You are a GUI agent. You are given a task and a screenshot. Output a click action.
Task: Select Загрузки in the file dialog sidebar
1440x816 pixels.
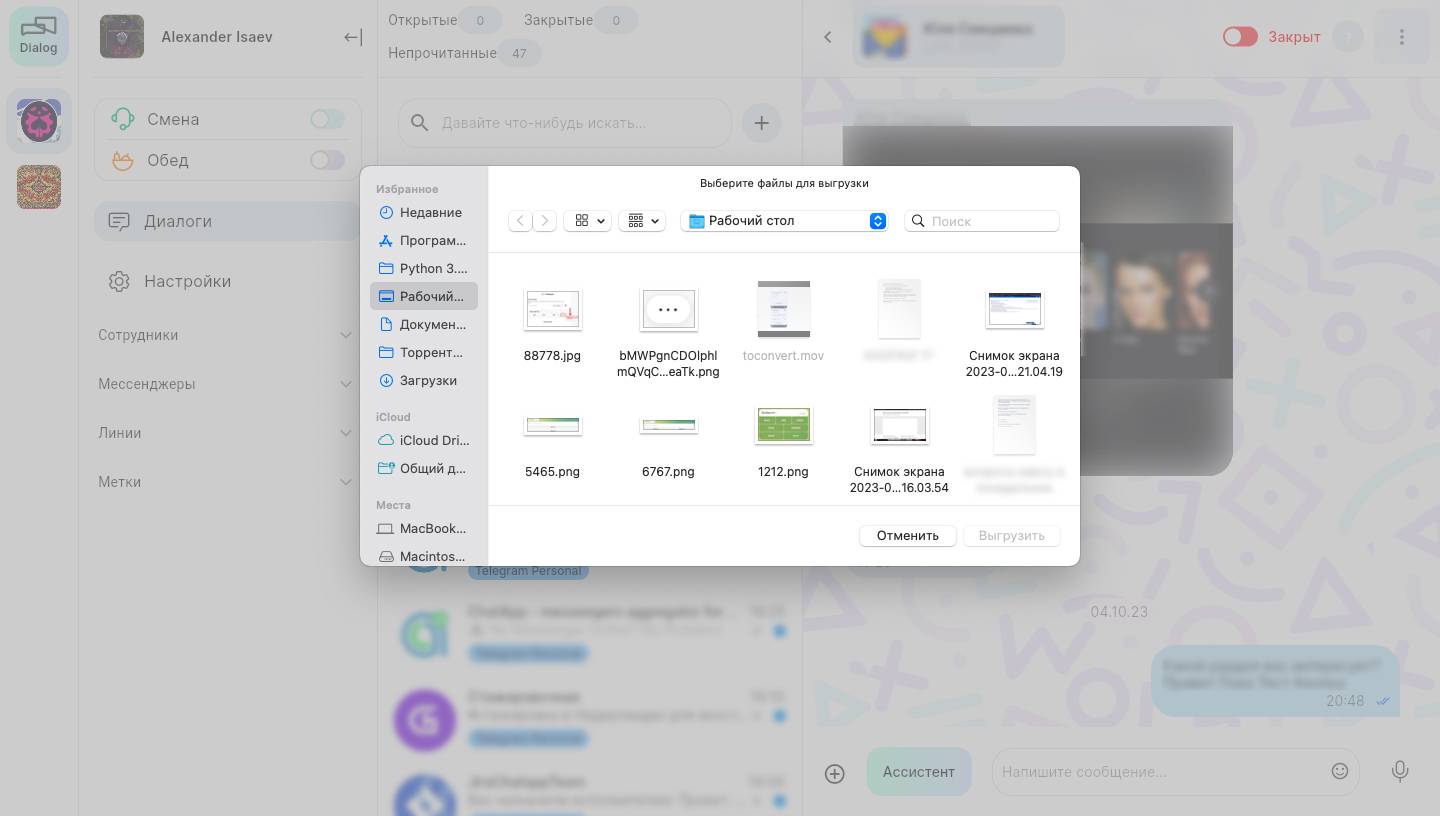[427, 380]
